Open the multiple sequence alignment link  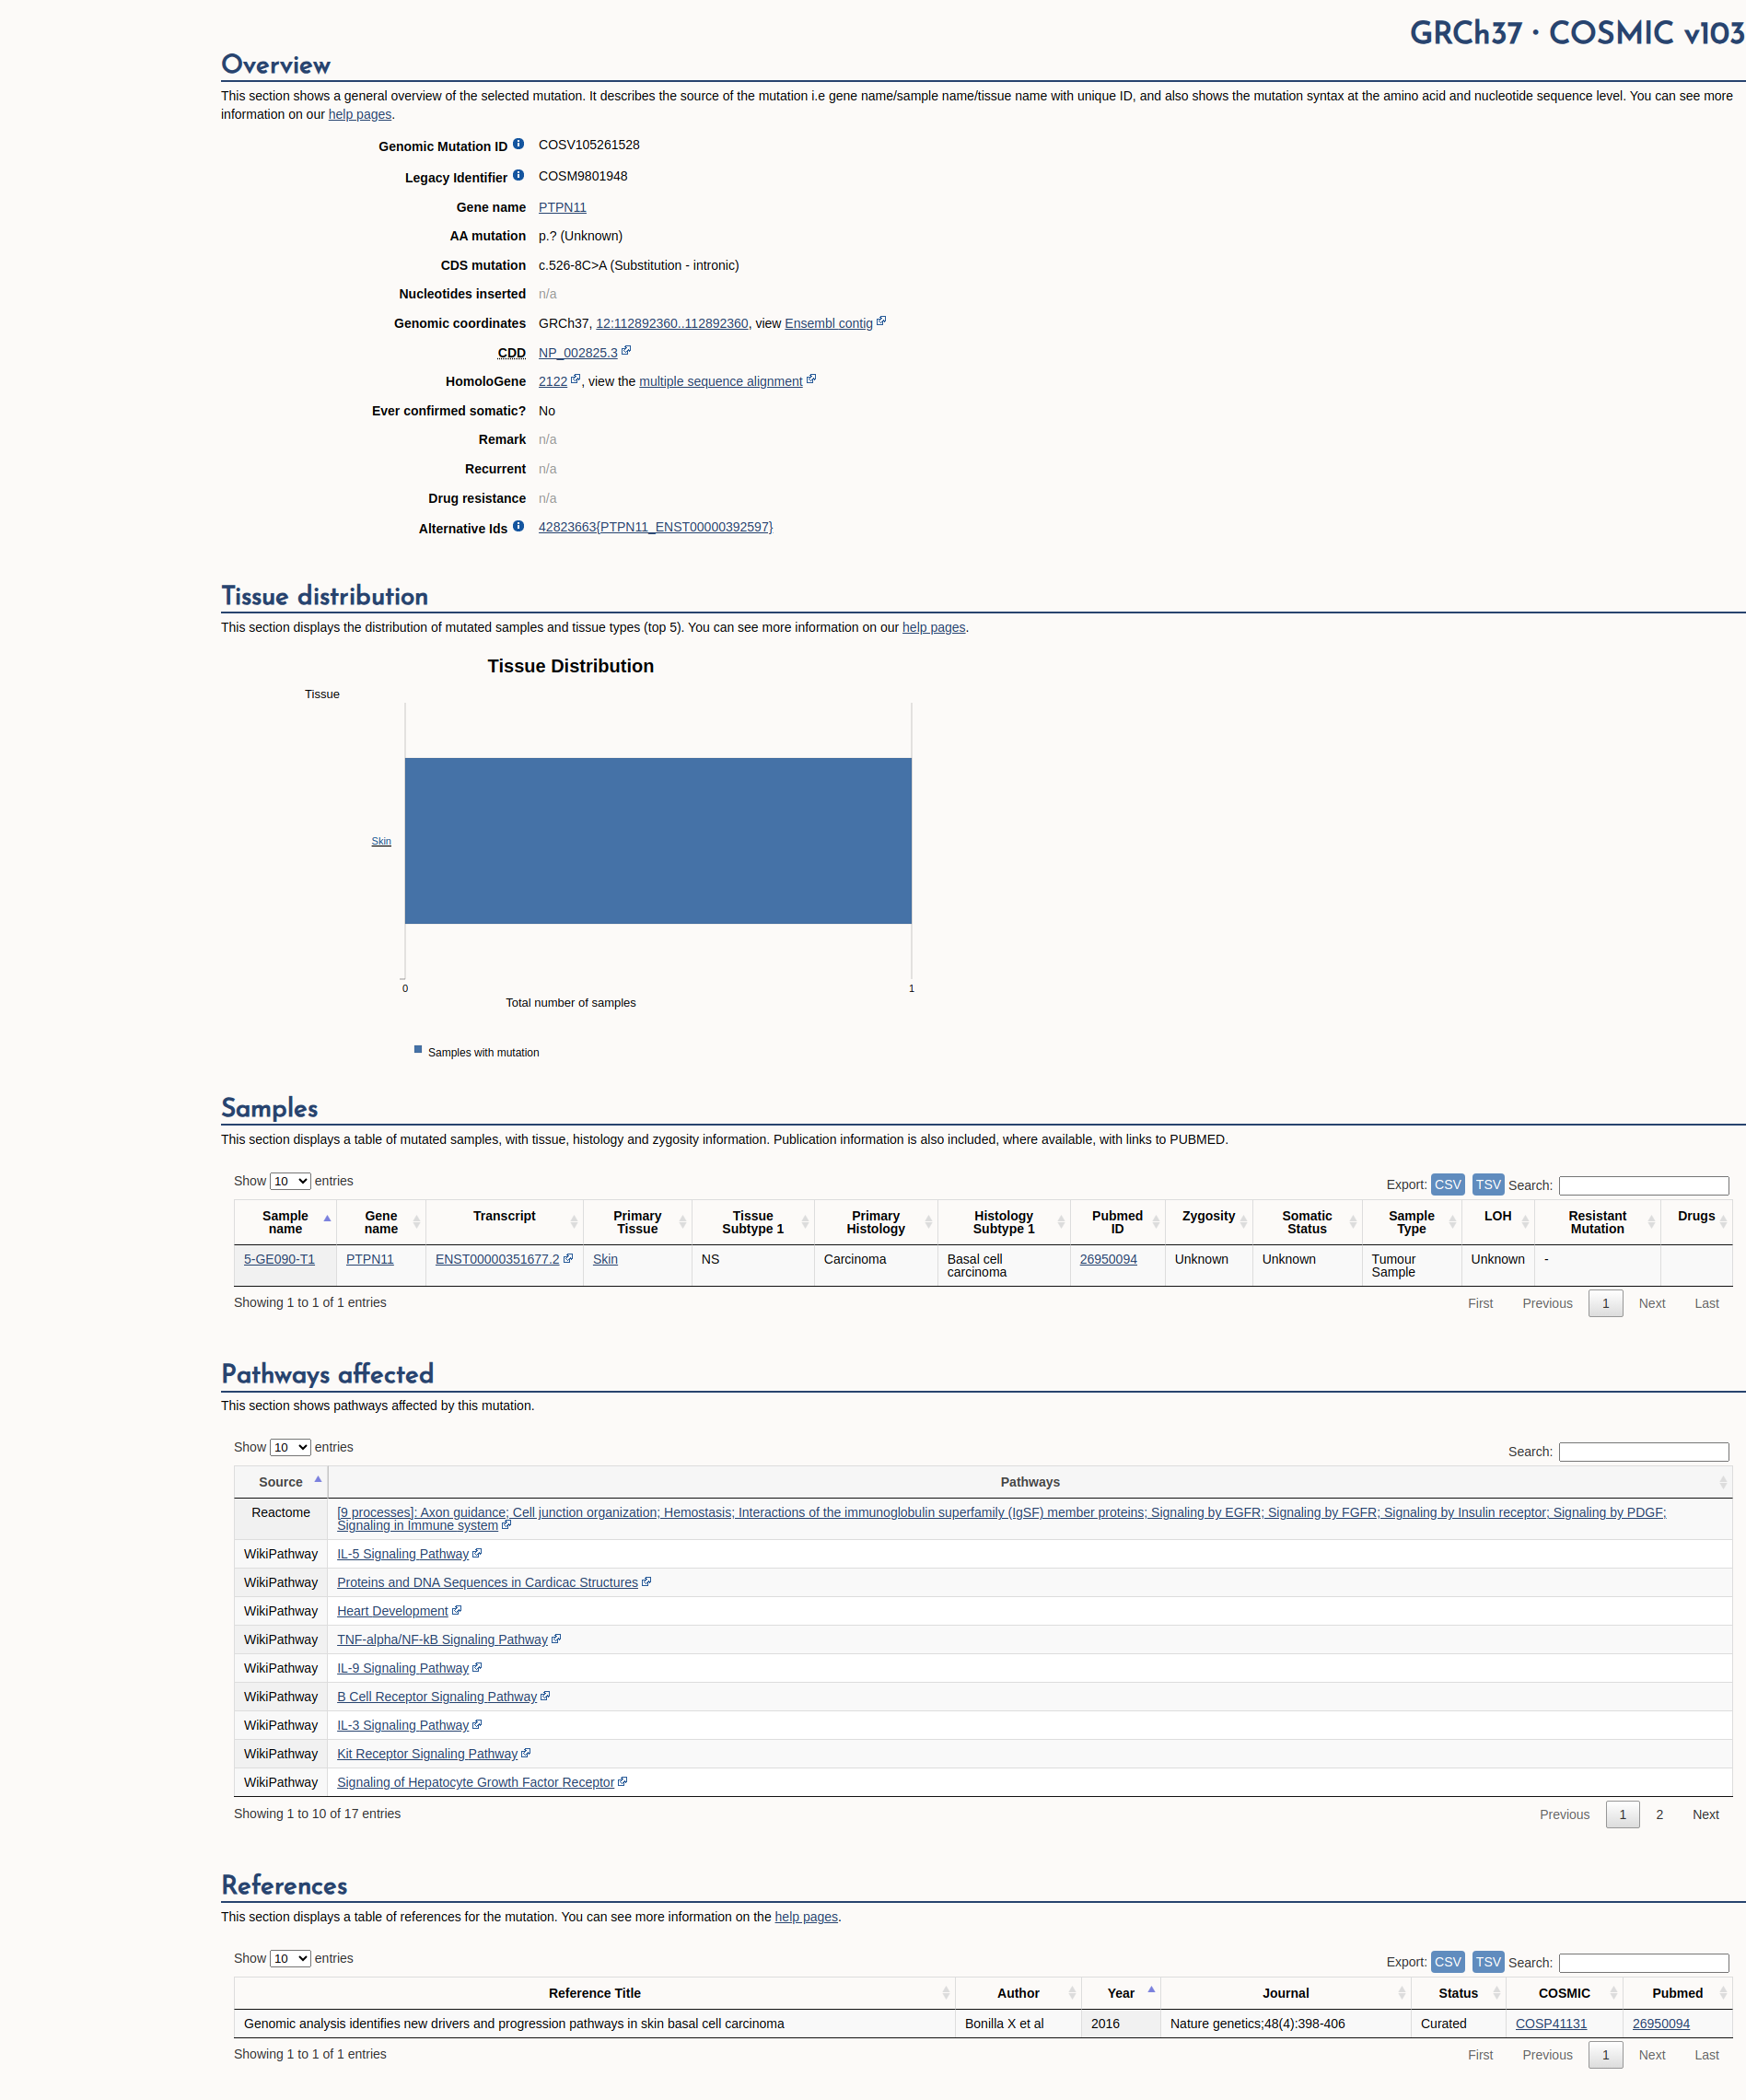pyautogui.click(x=720, y=381)
